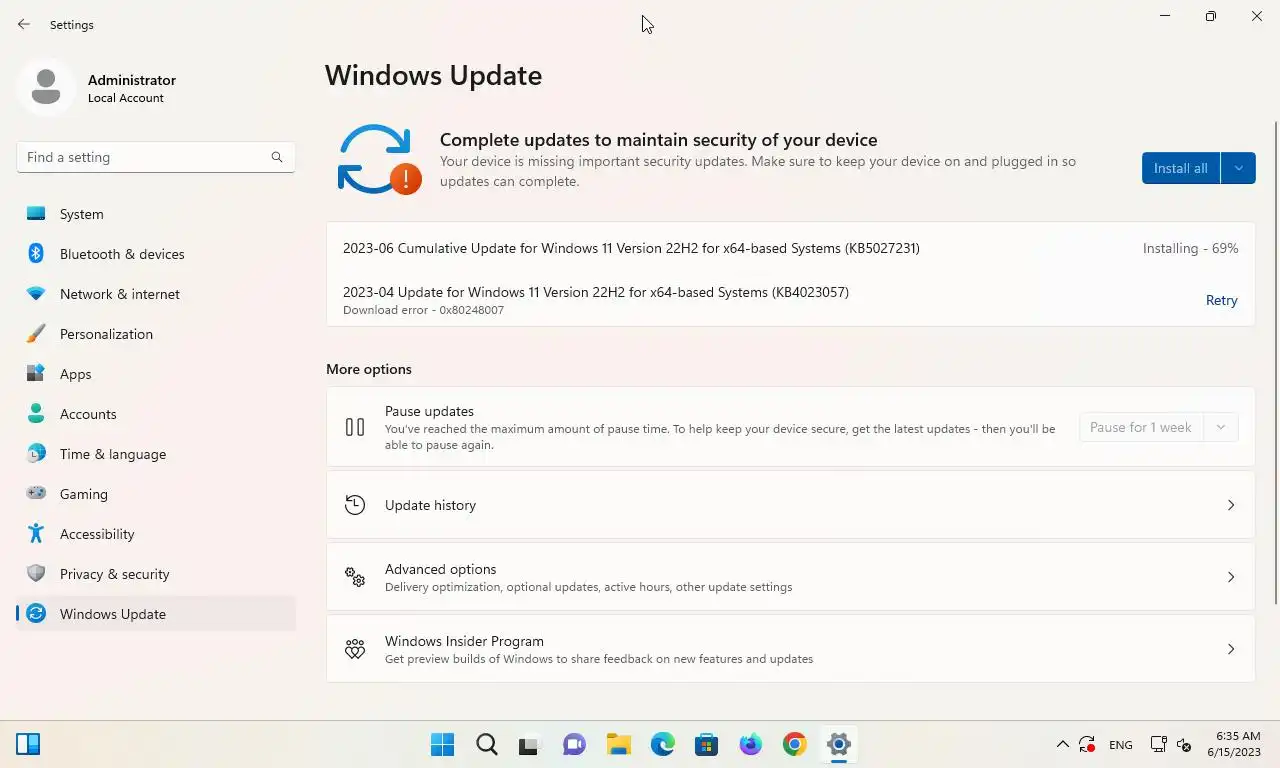The image size is (1280, 768).
Task: Open Advanced options via its chevron
Action: pyautogui.click(x=1231, y=577)
